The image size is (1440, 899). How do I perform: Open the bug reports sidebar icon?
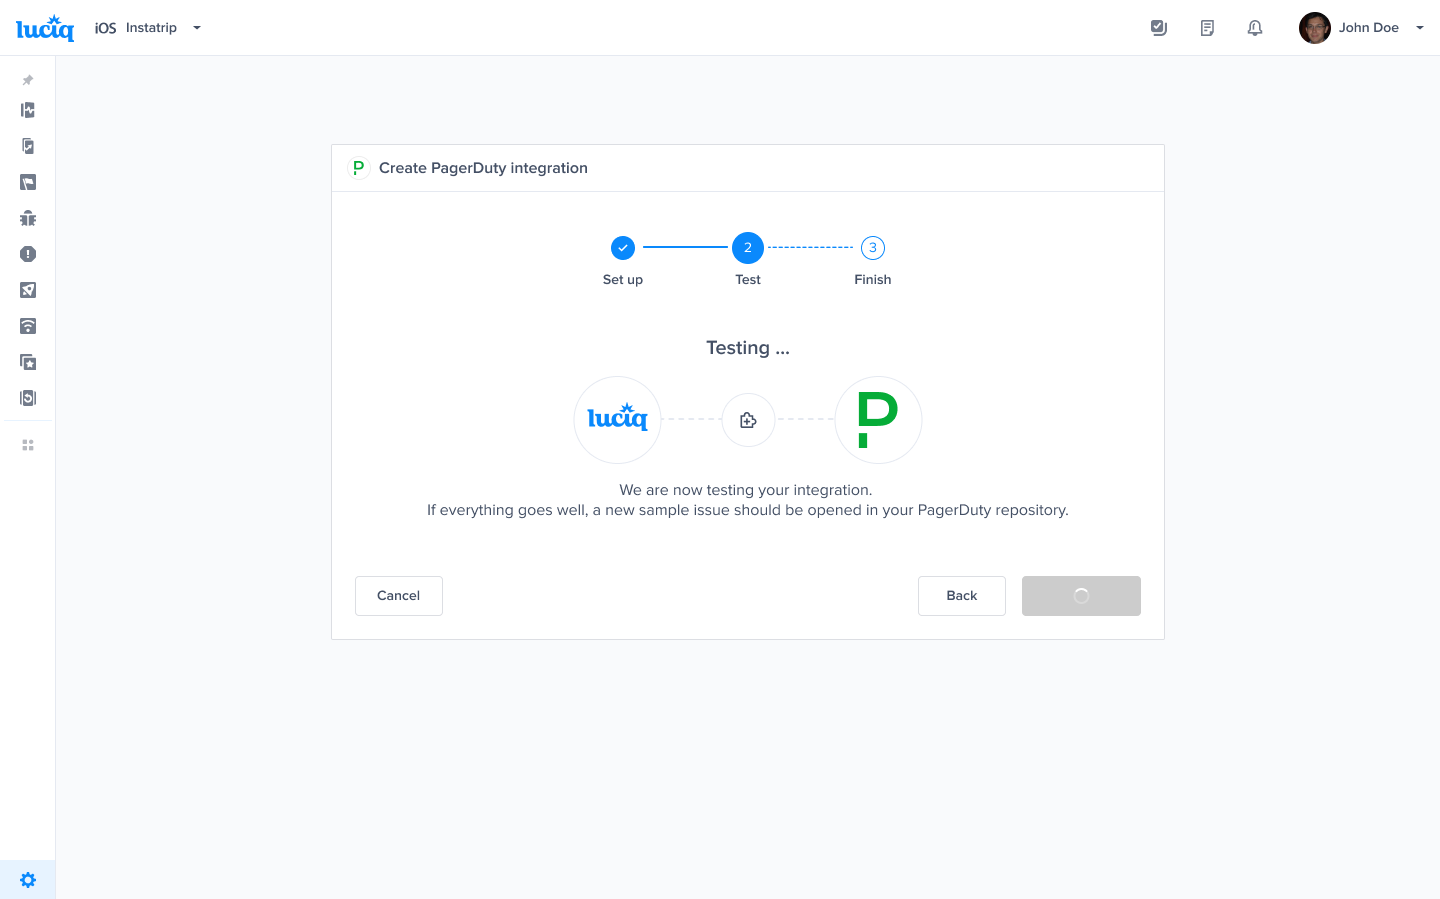point(28,218)
